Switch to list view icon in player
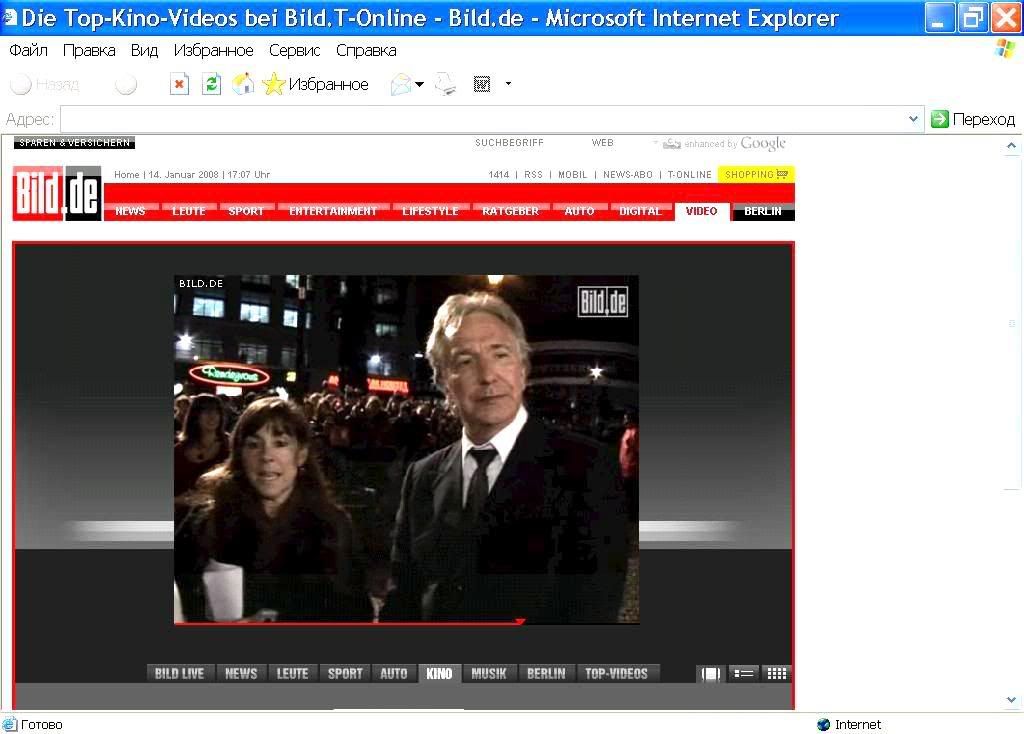1024x734 pixels. (743, 673)
